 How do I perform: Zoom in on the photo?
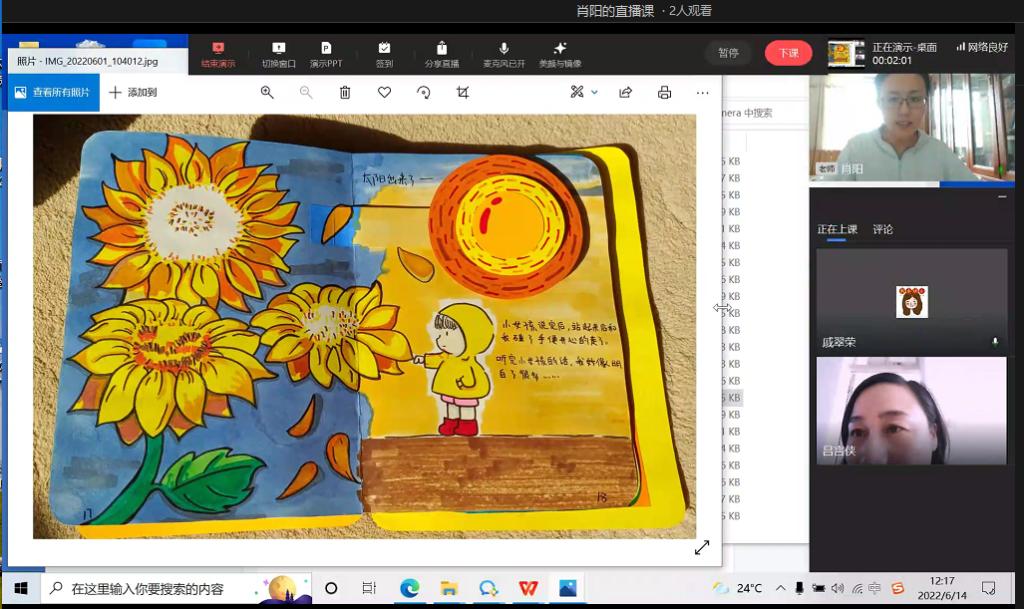[267, 92]
